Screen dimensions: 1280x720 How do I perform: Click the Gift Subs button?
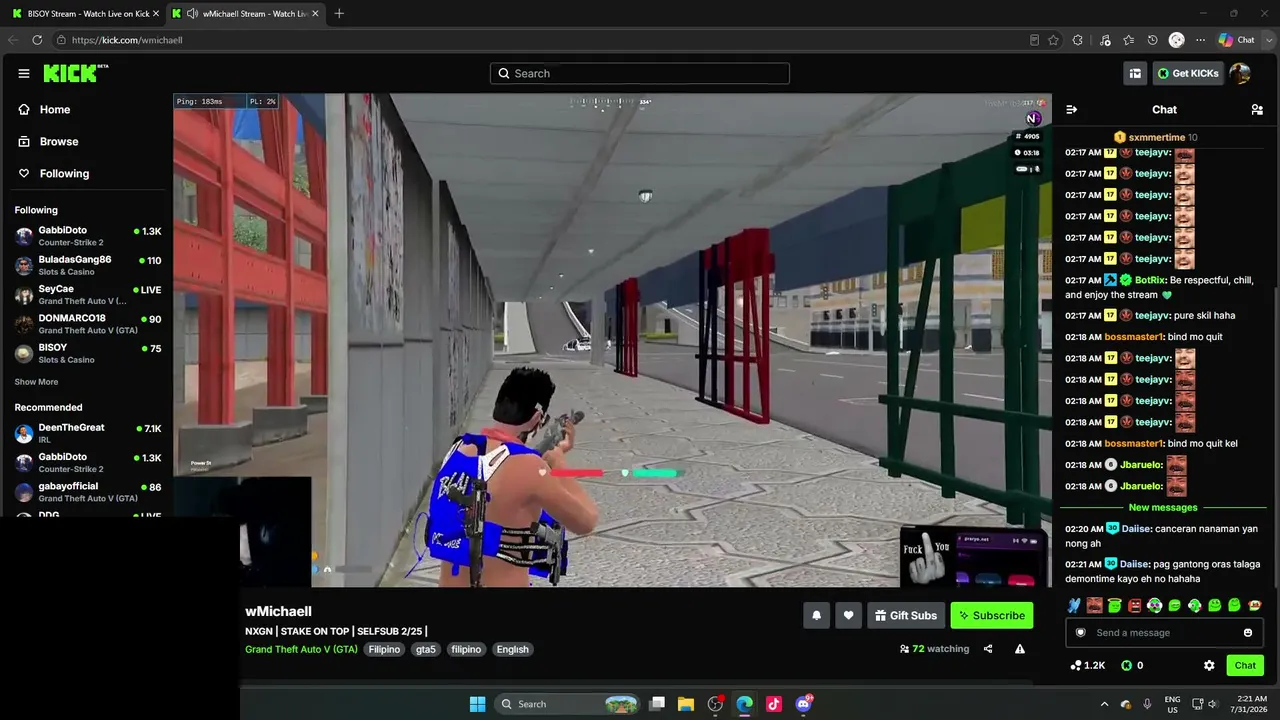point(906,616)
